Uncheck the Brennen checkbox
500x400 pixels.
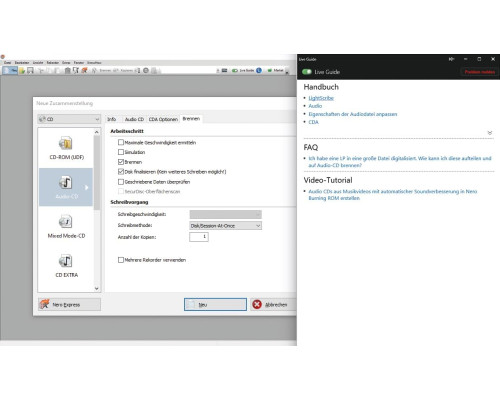(x=121, y=162)
